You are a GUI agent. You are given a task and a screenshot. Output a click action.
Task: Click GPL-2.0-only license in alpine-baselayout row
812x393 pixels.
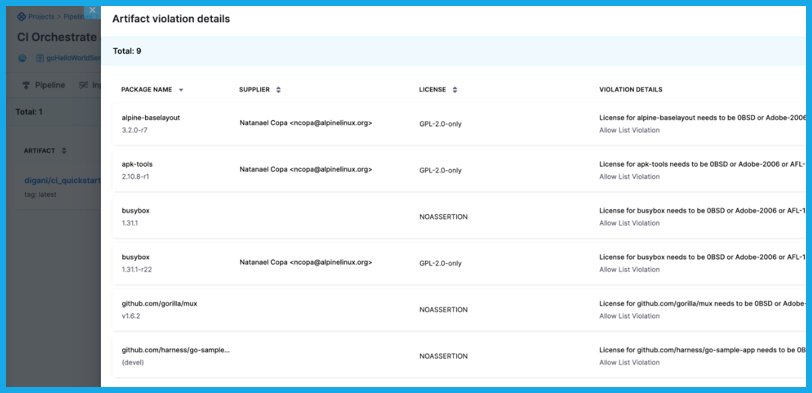click(441, 124)
